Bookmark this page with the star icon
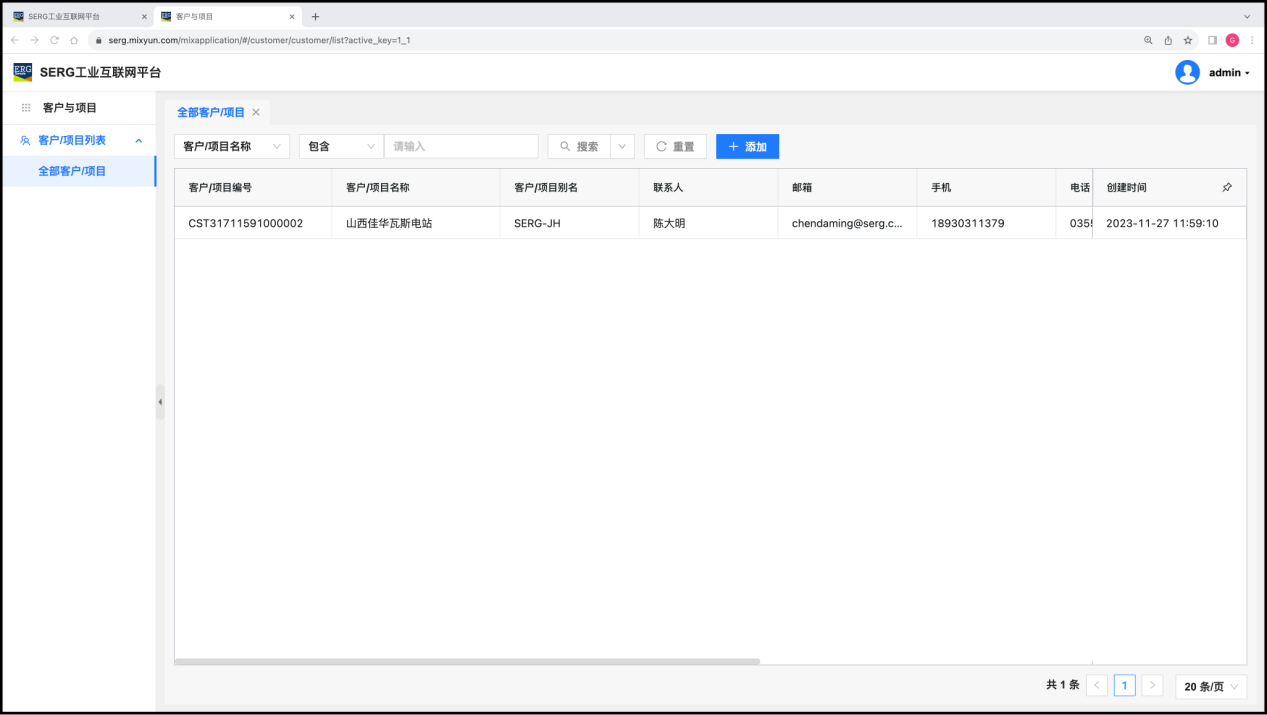 tap(1188, 40)
